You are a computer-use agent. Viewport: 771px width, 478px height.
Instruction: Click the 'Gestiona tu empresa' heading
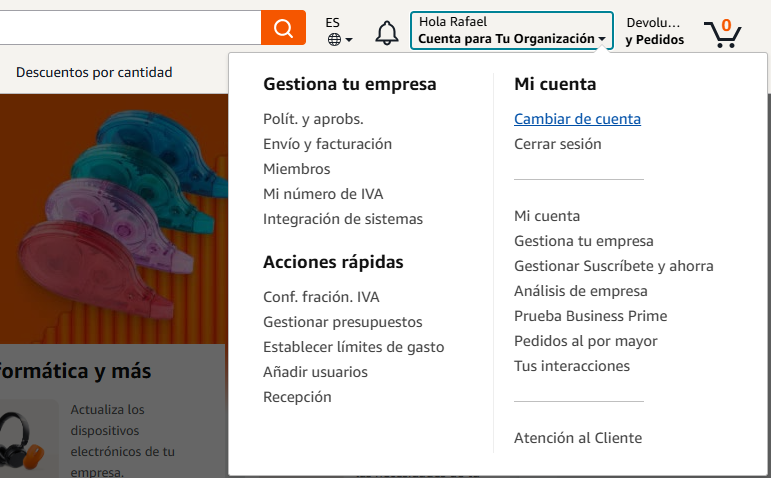pos(350,84)
